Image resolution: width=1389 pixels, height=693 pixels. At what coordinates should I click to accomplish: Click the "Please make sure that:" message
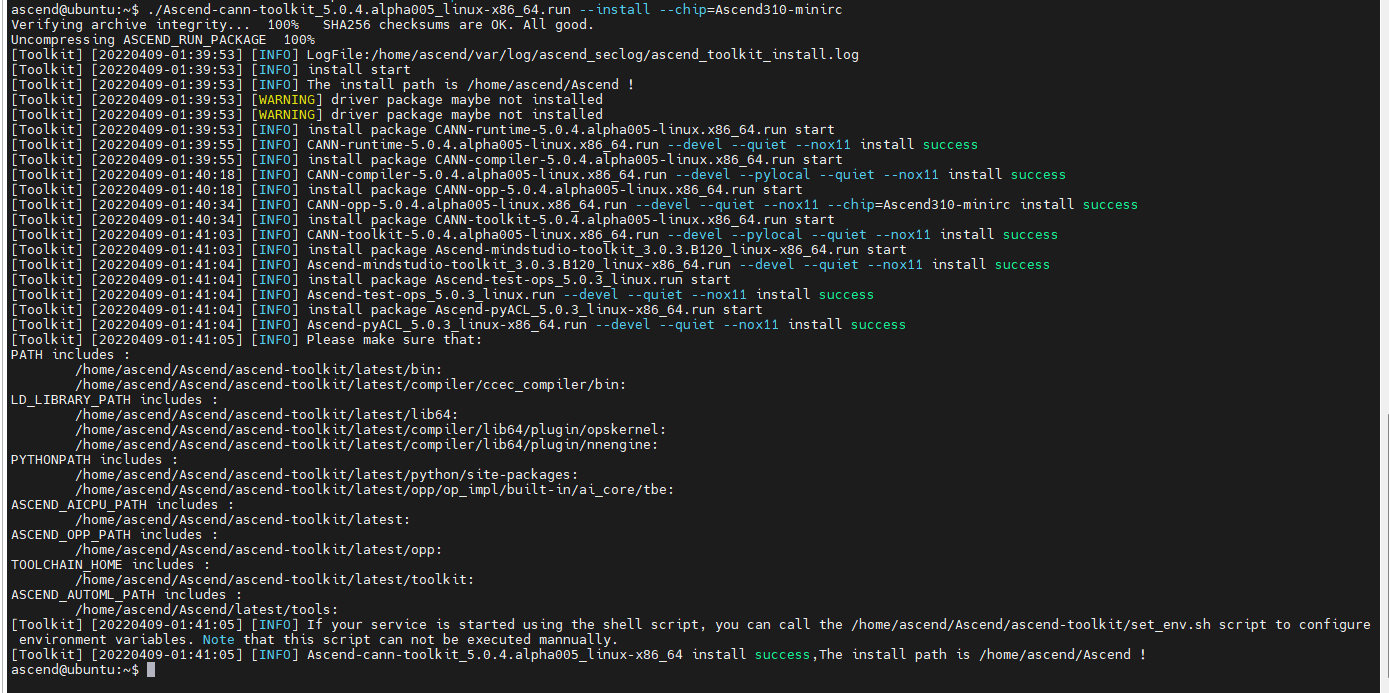click(394, 339)
